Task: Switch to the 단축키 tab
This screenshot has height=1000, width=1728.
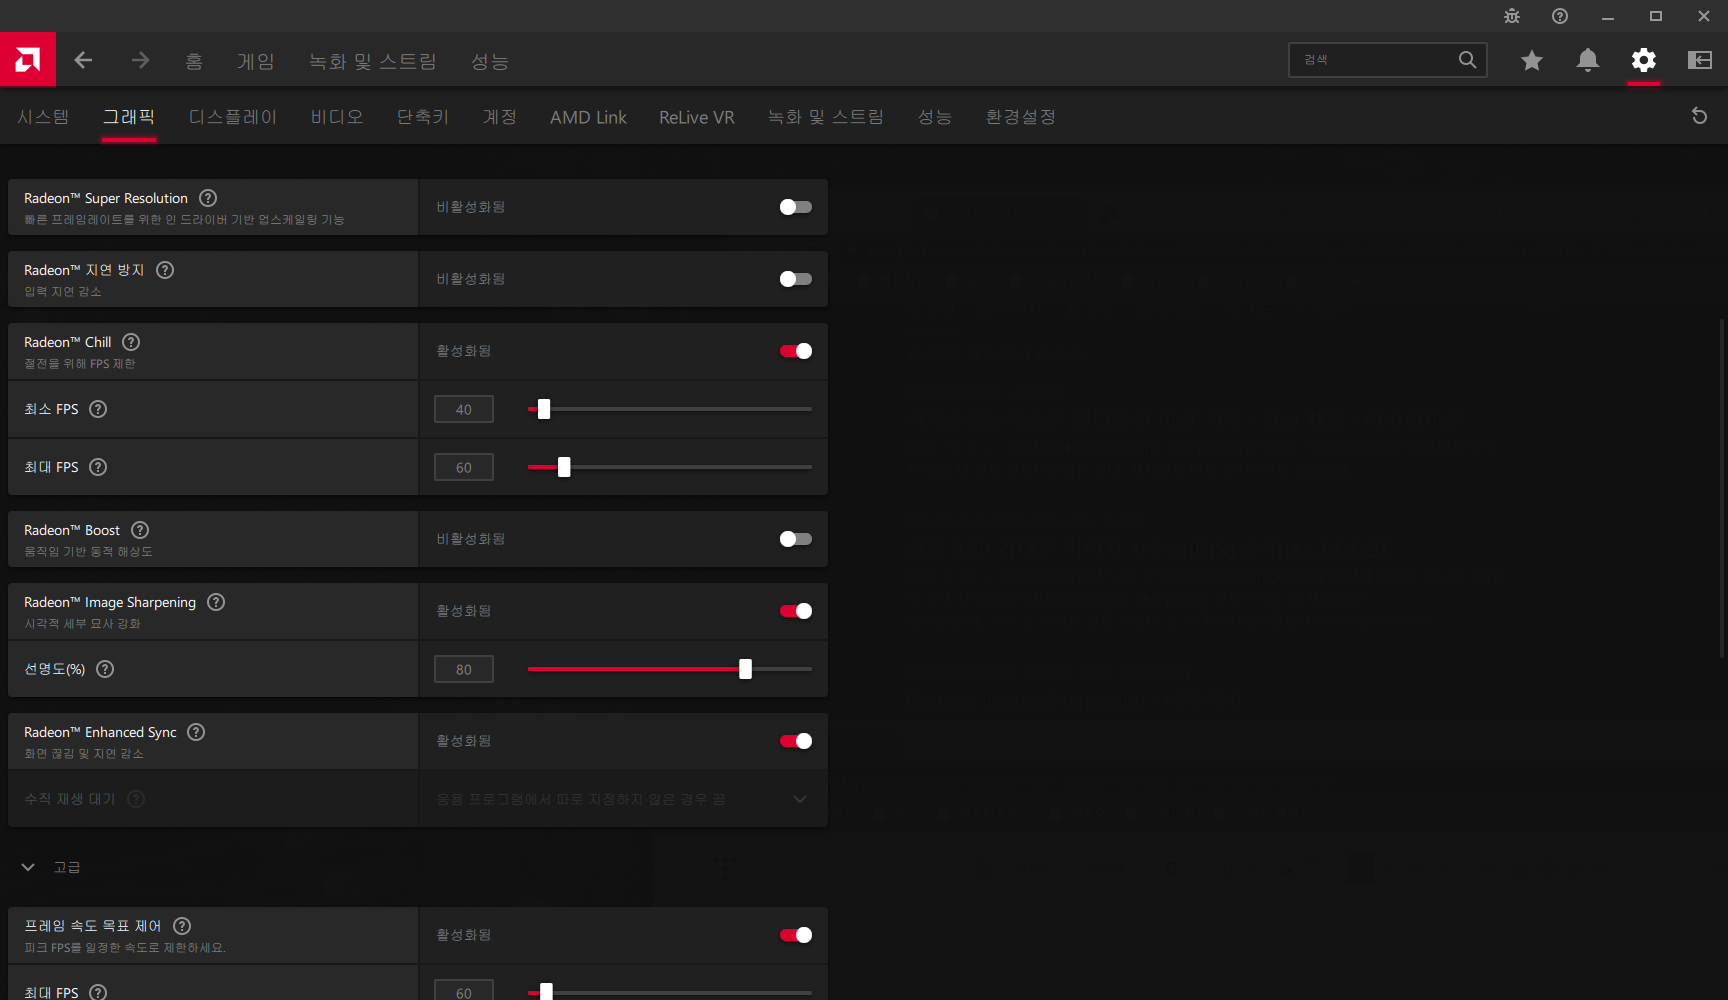Action: tap(423, 117)
